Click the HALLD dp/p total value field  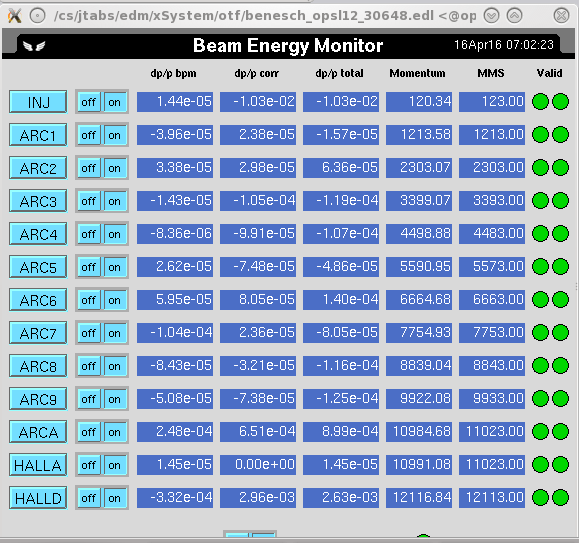[x=341, y=498]
